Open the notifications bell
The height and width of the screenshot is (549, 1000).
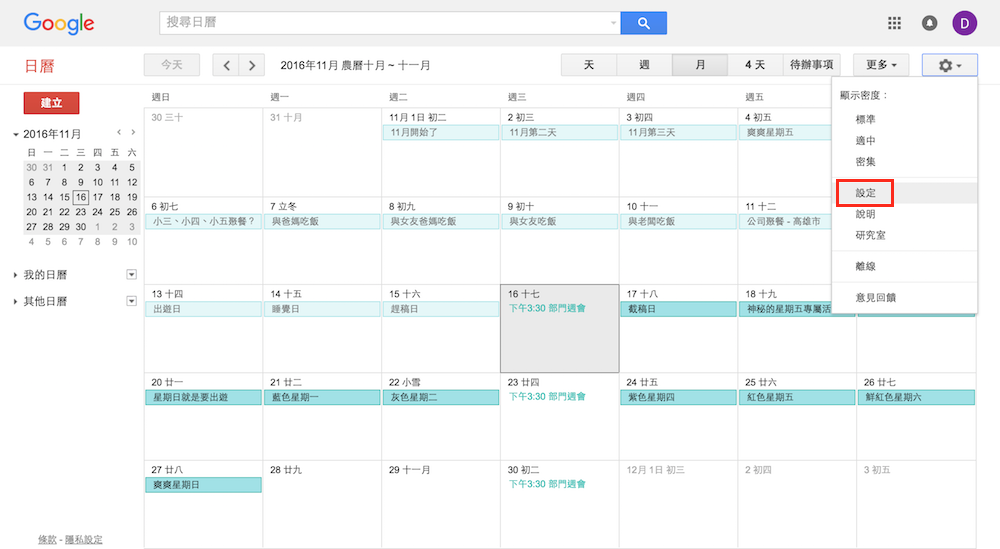[929, 23]
